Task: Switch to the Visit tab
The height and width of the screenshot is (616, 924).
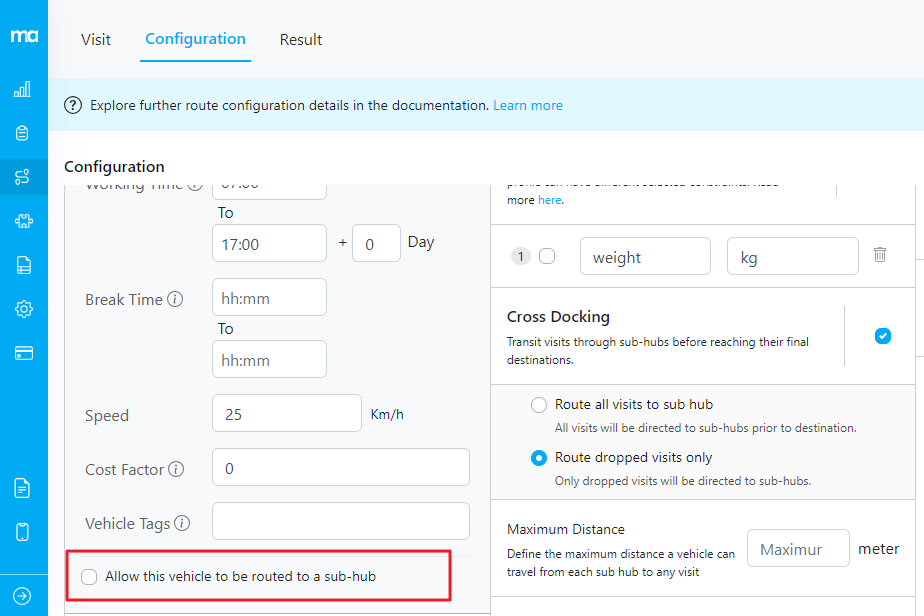Action: (x=96, y=40)
